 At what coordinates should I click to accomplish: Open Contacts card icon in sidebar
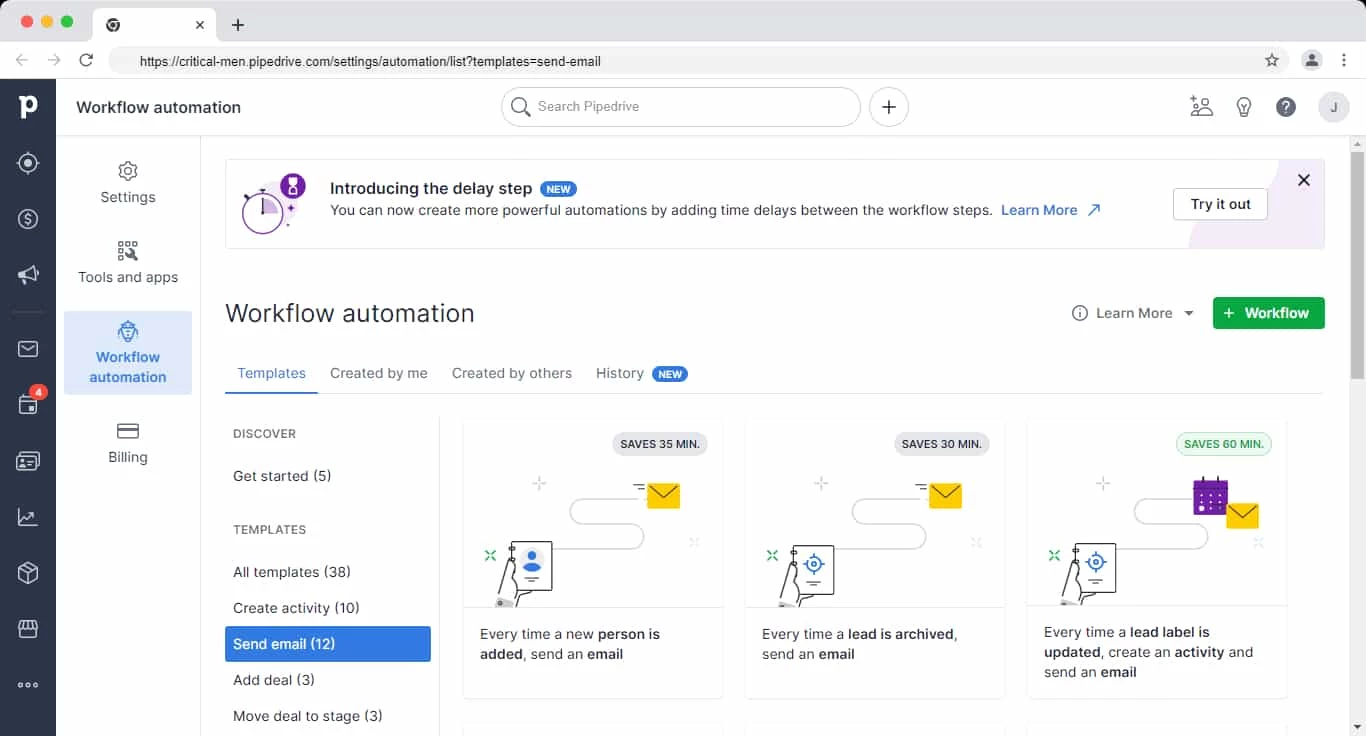(28, 461)
